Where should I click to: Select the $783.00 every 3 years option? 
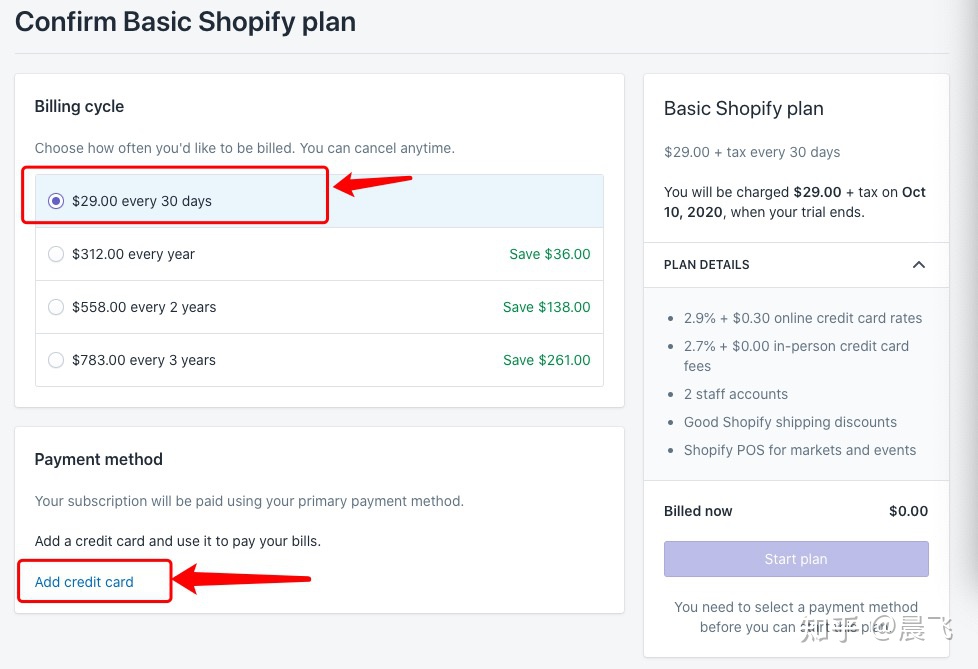[56, 360]
